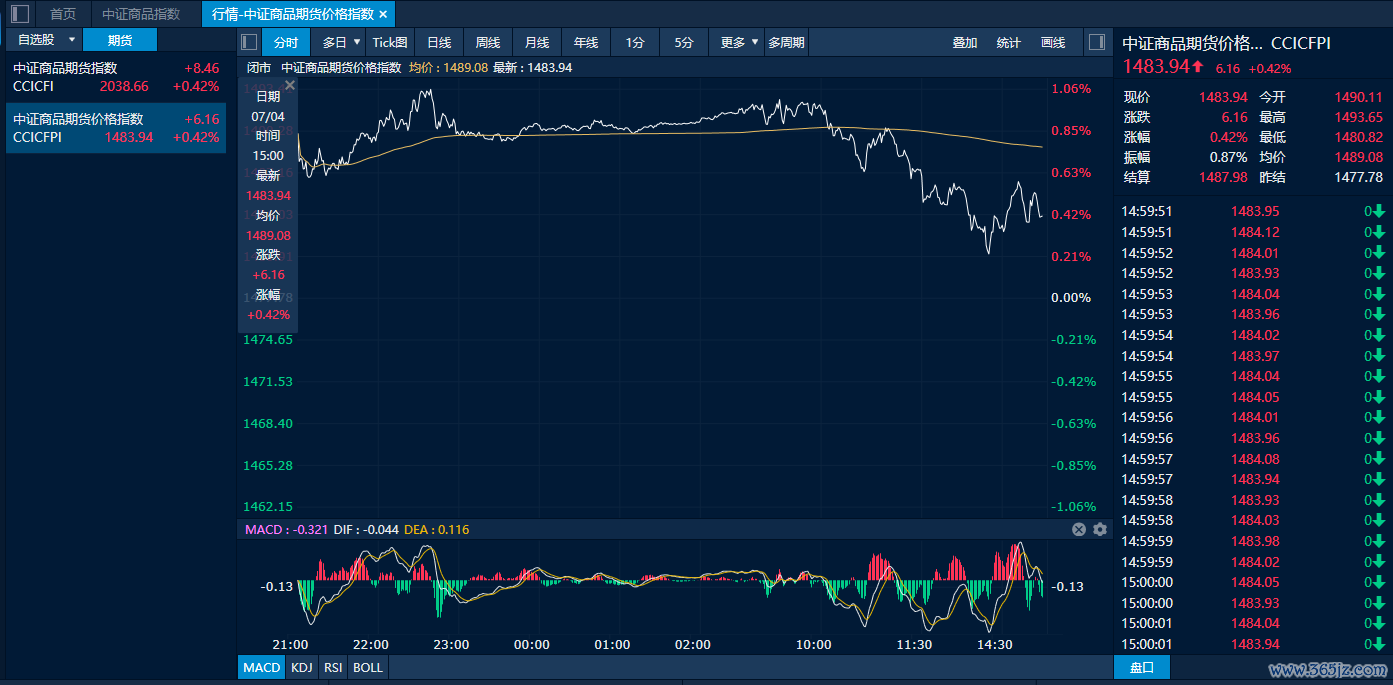
Task: Expand the 自选股 dropdown
Action: pyautogui.click(x=72, y=40)
